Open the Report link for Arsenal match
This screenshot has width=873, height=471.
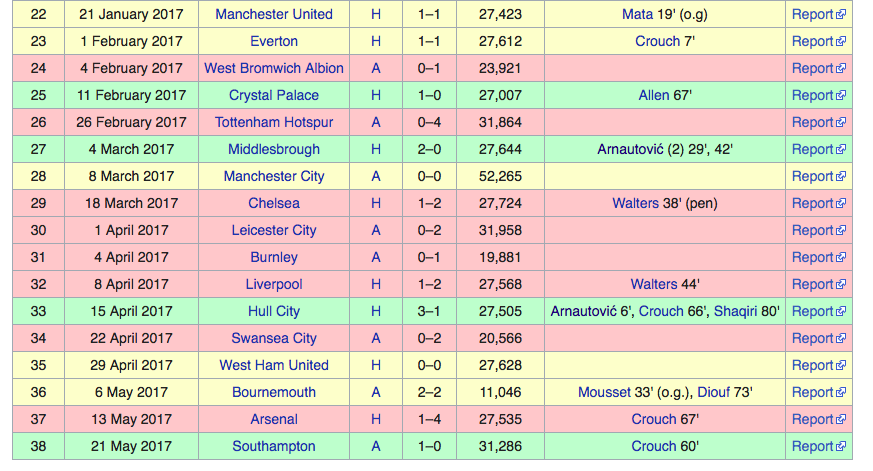coord(813,419)
